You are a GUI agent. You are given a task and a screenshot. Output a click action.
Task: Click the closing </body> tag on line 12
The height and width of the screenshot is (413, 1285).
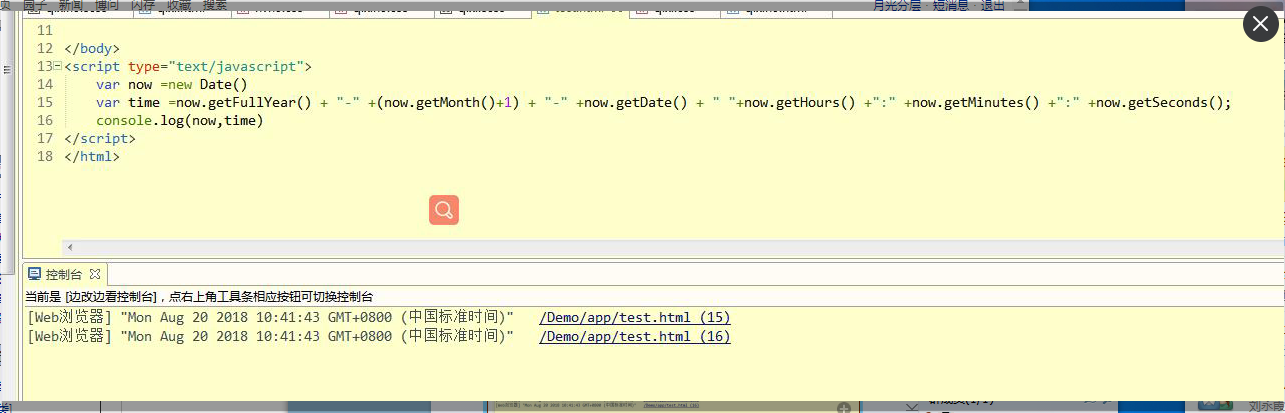tap(92, 48)
